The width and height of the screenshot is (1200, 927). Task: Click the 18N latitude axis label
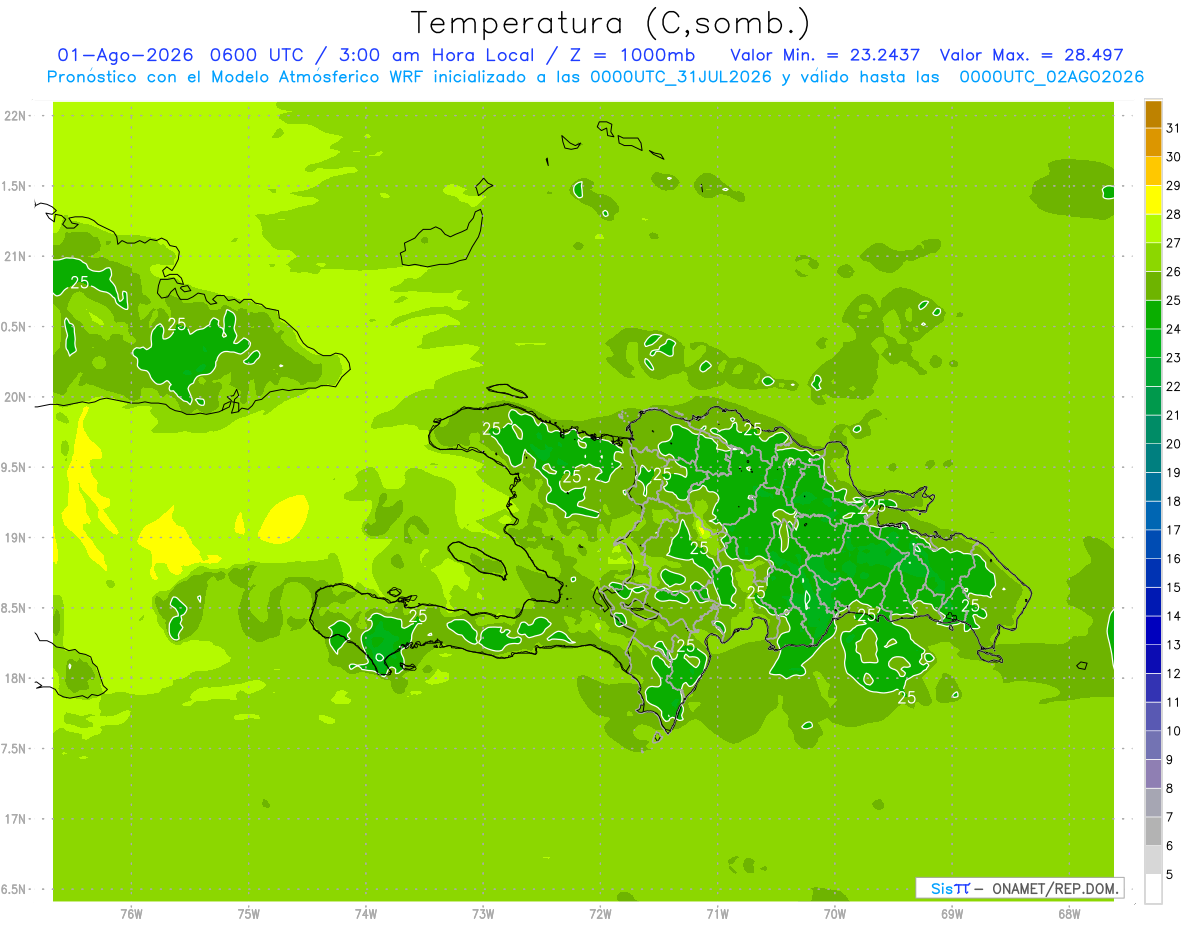click(x=16, y=678)
